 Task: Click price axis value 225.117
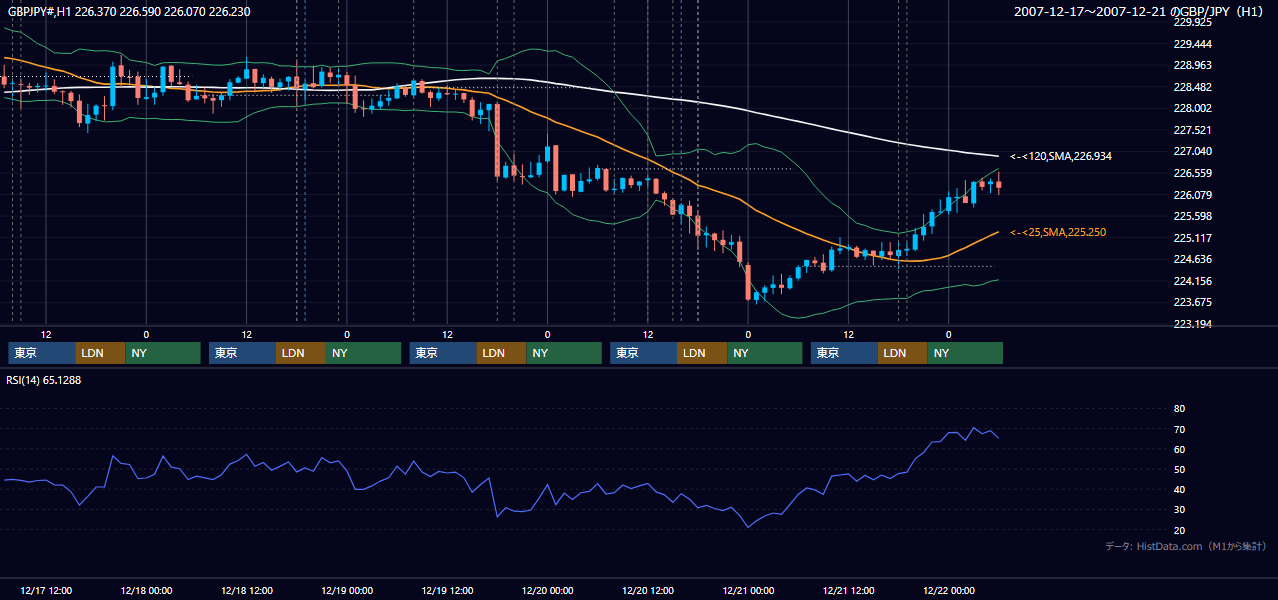point(1192,238)
